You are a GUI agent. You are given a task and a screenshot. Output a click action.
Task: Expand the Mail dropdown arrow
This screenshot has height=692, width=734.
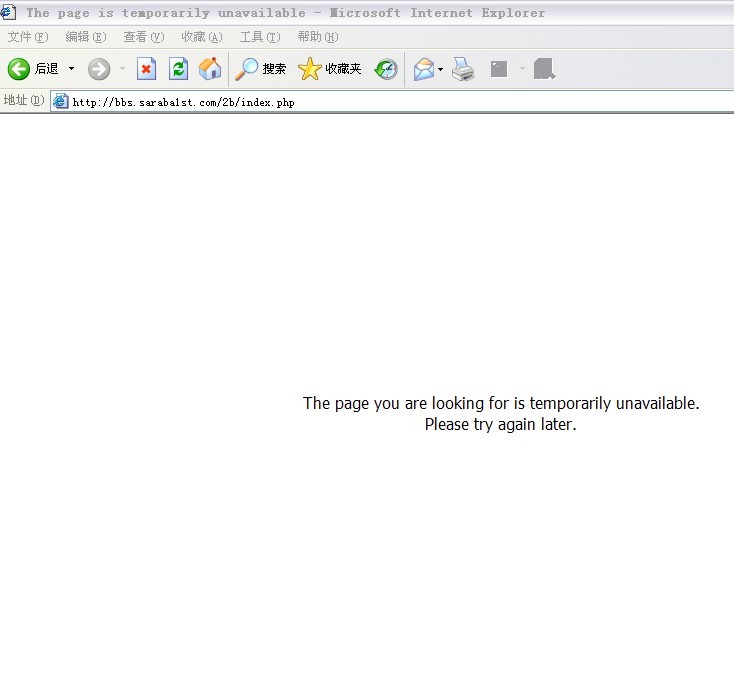[440, 69]
